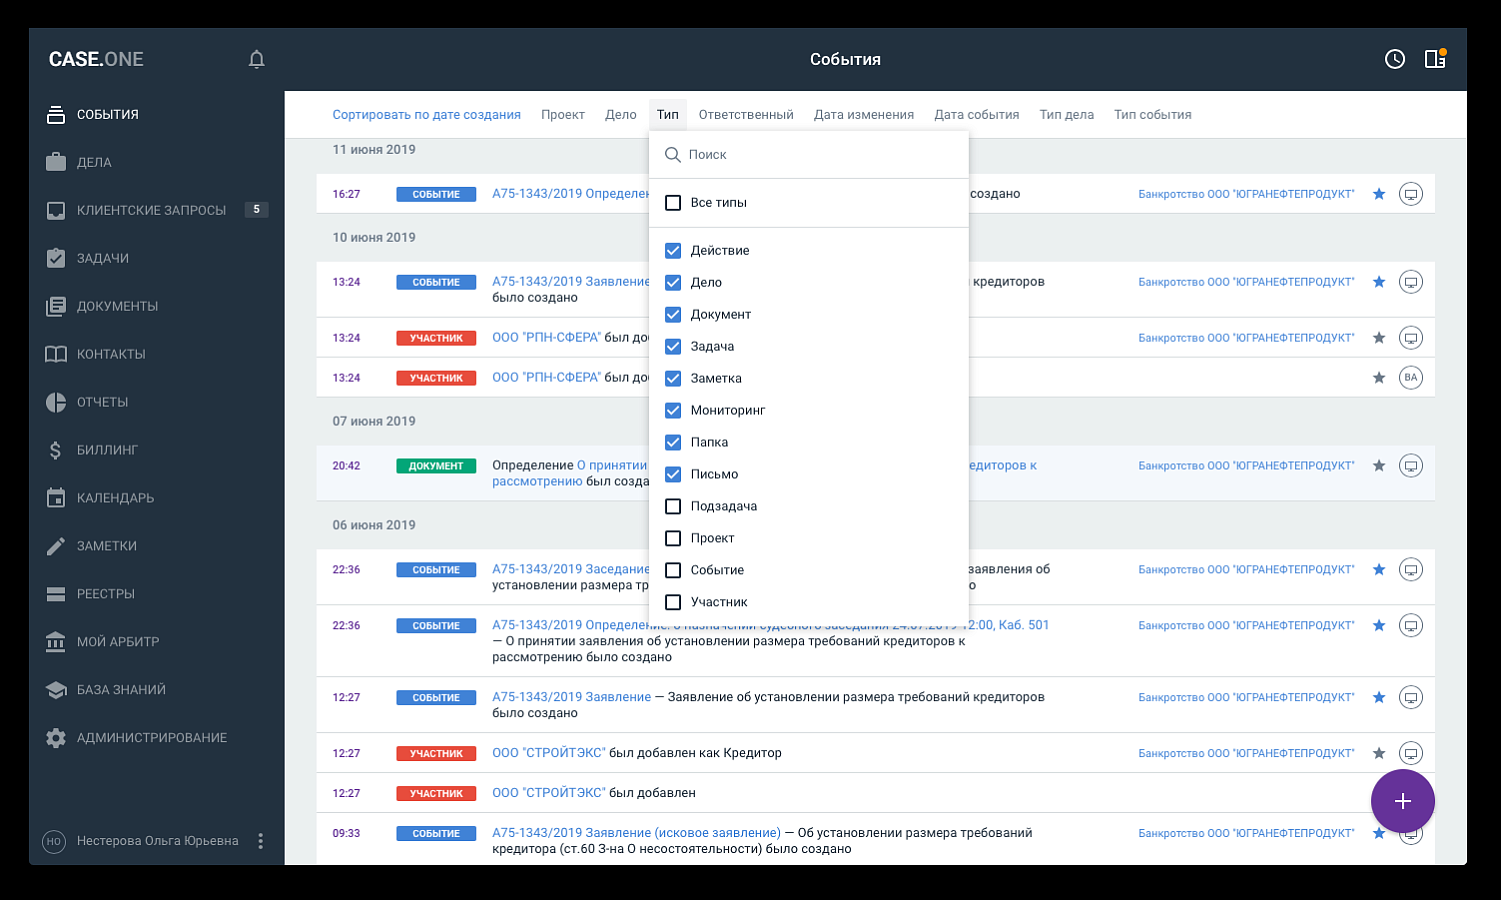Click the BA avatar on third 13:24 row
The width and height of the screenshot is (1501, 900).
point(1411,377)
